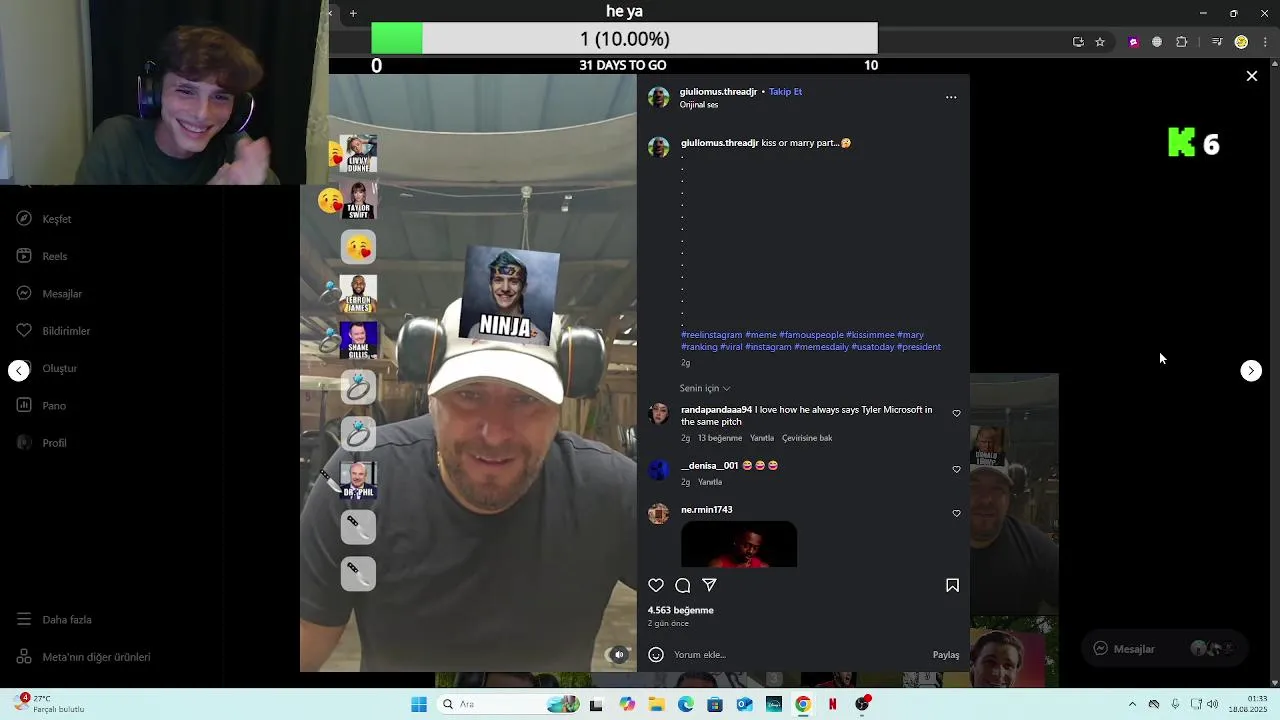
Task: Open Keşfet in the Instagram sidebar
Action: pos(44,219)
